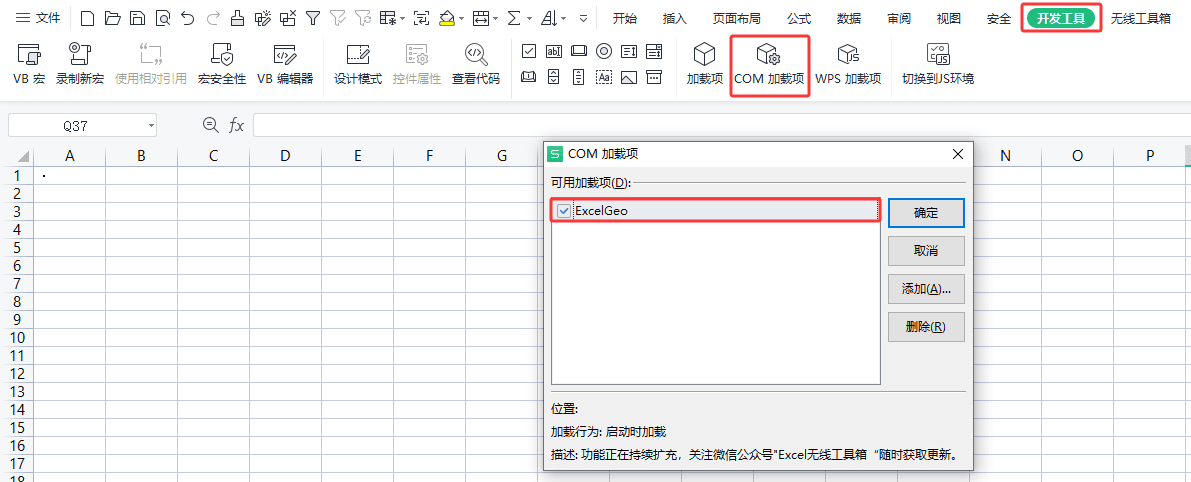Switch to the 审阅 tab

pyautogui.click(x=899, y=18)
